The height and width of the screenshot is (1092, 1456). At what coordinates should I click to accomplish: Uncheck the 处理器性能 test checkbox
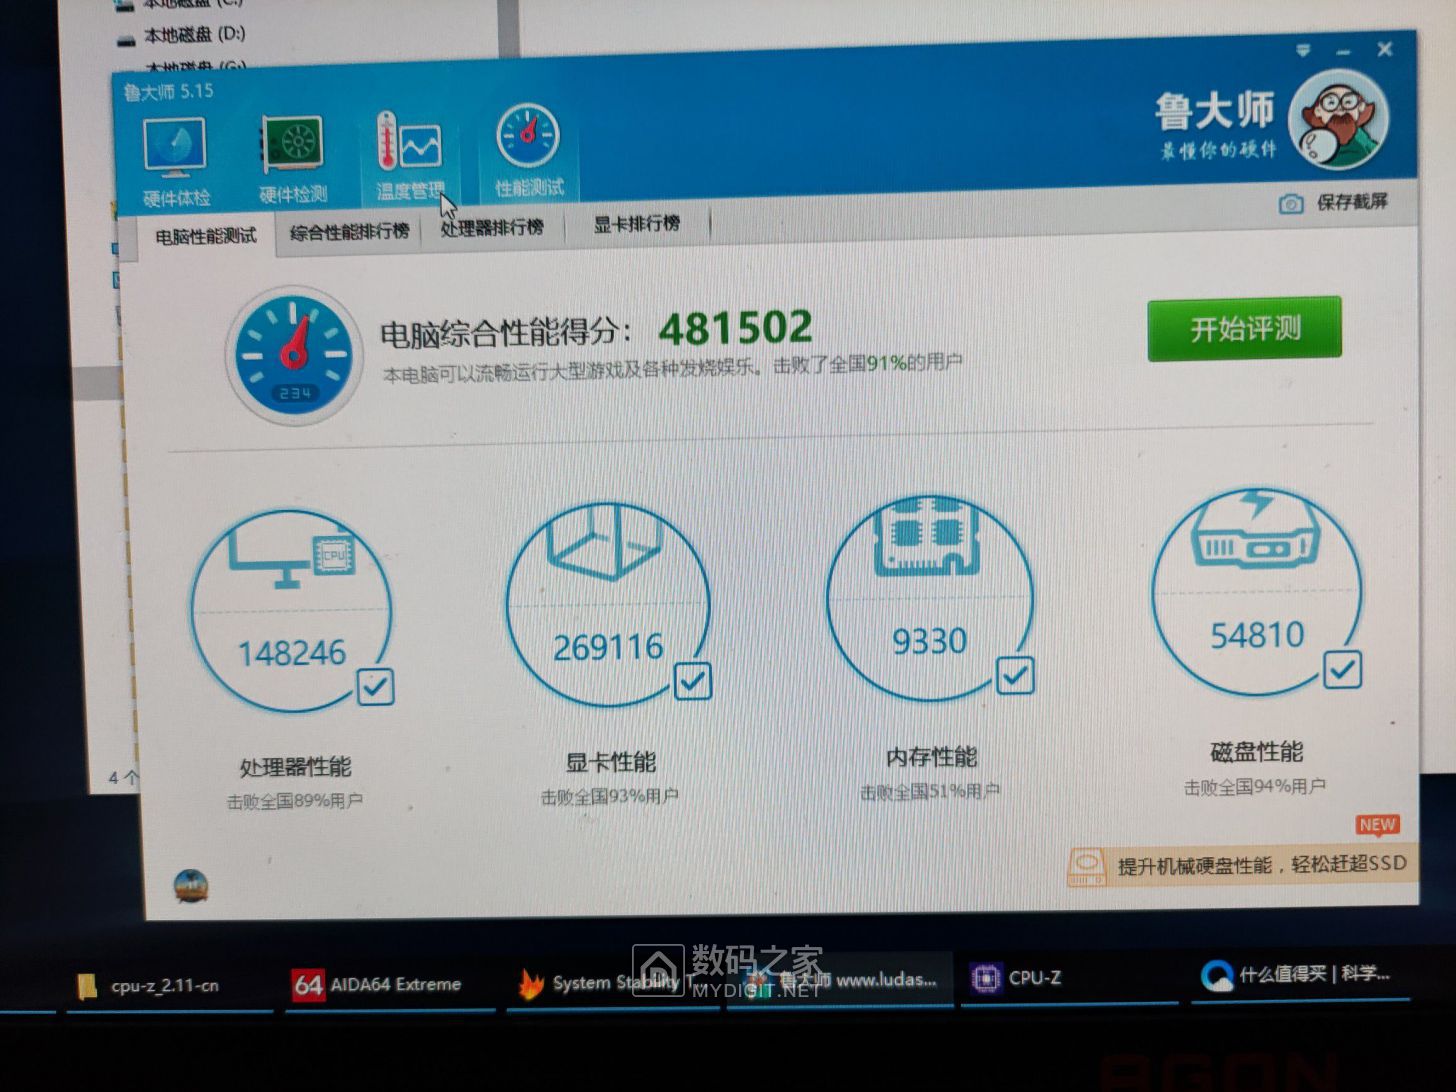click(375, 686)
